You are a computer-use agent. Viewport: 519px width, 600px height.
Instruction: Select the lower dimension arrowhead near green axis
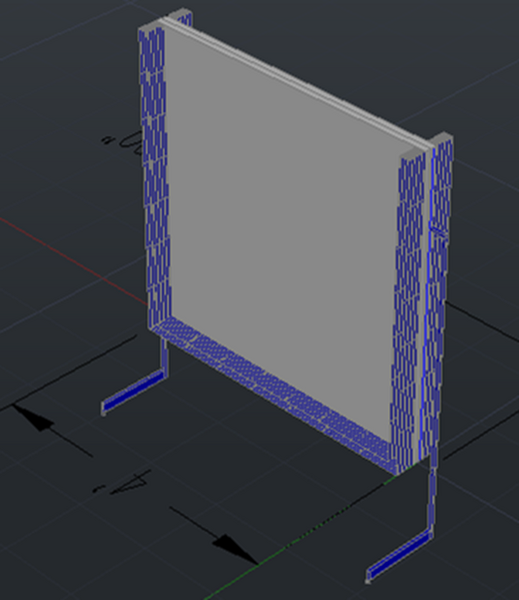pyautogui.click(x=235, y=549)
